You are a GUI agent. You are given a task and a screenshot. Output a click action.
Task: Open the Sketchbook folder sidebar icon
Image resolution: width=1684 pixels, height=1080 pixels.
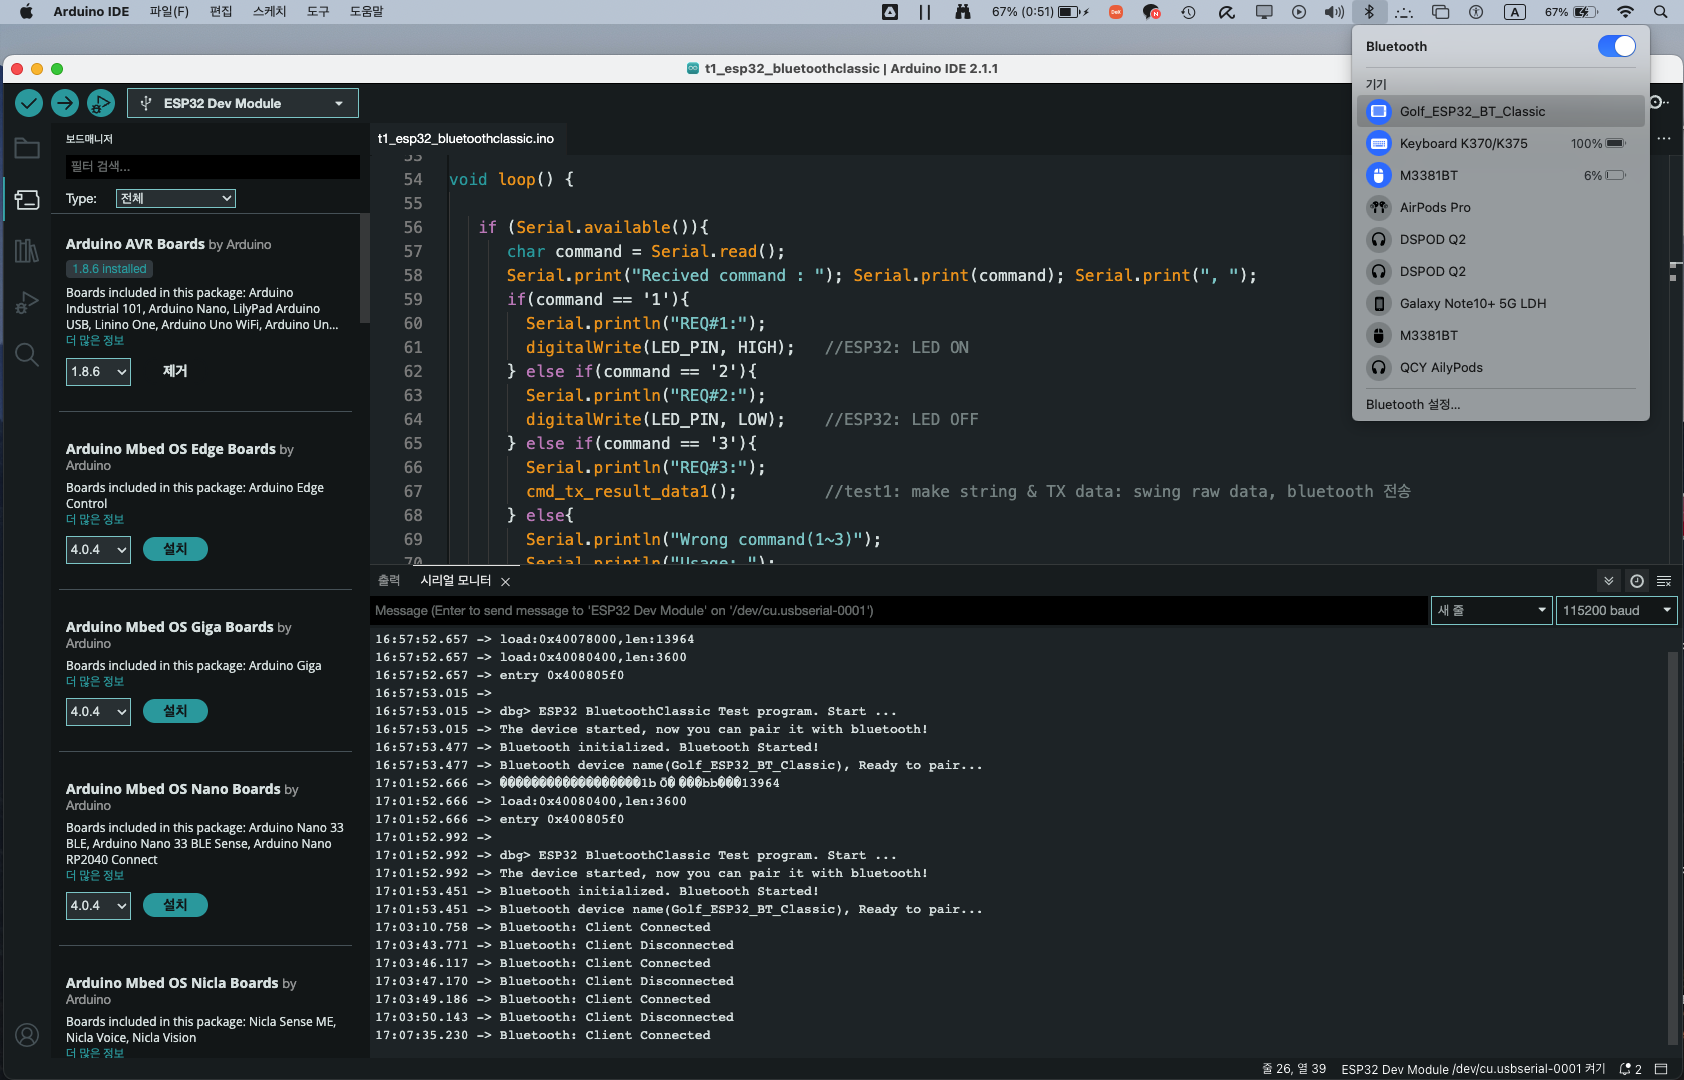point(27,149)
